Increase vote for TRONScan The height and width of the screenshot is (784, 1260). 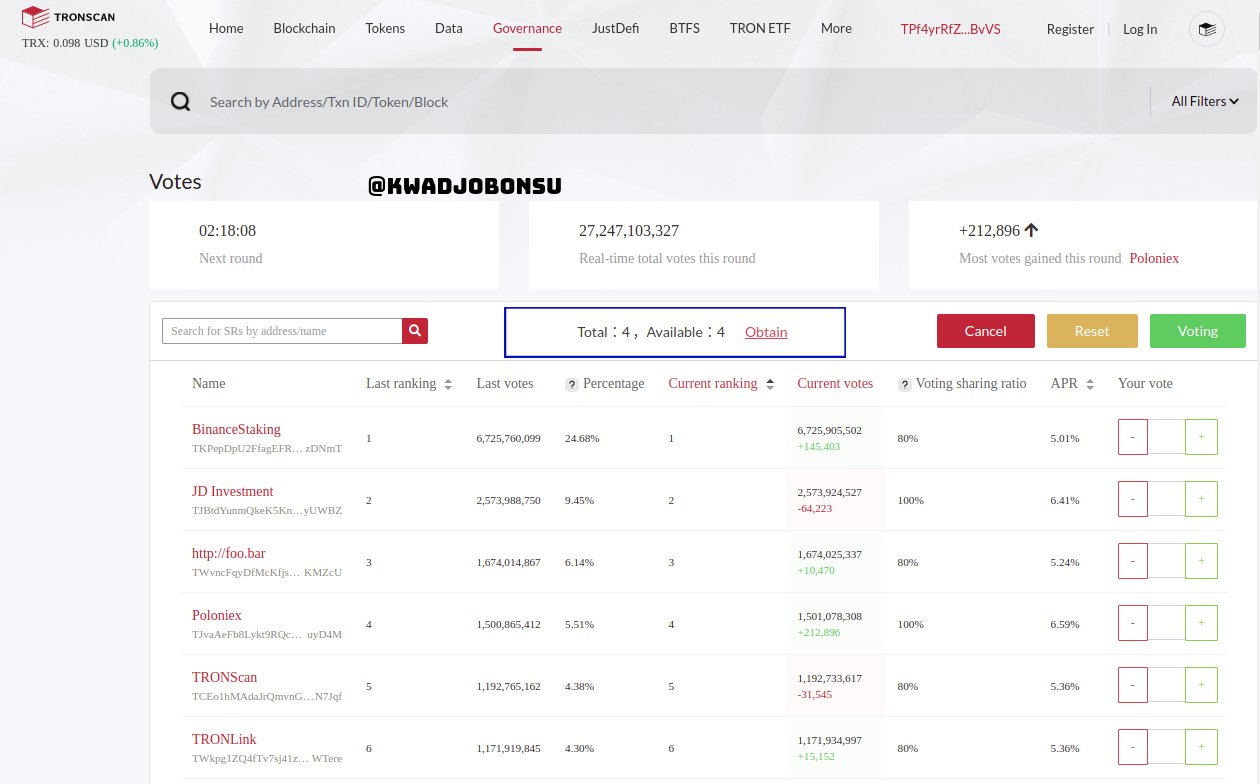(x=1201, y=685)
